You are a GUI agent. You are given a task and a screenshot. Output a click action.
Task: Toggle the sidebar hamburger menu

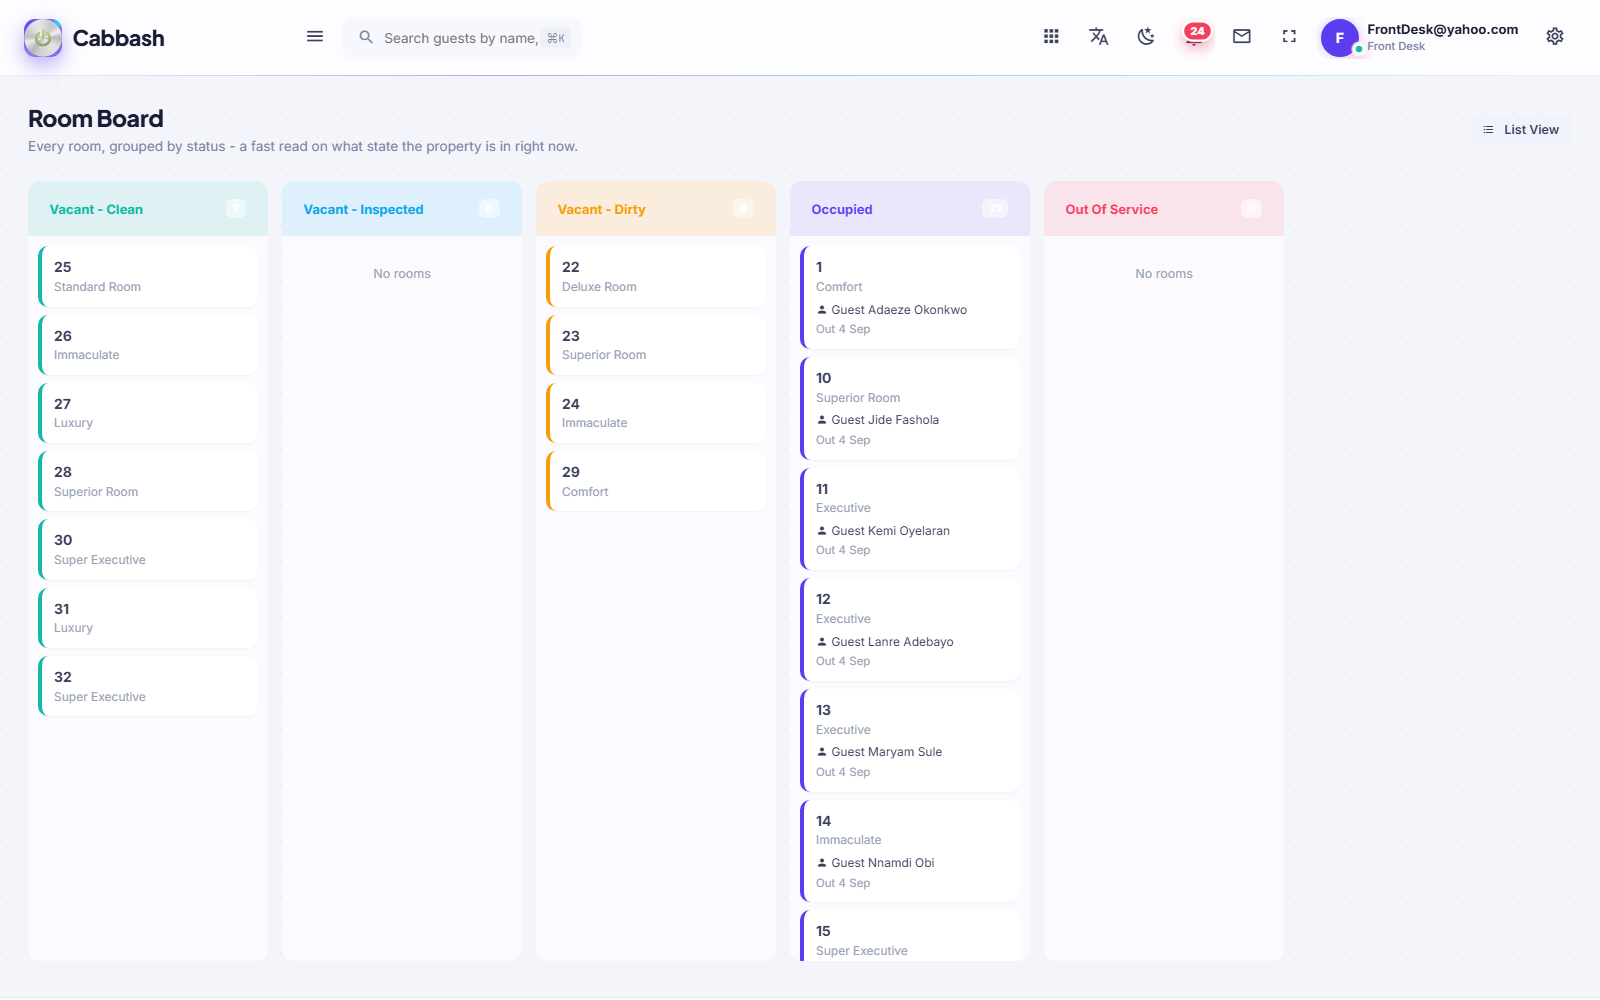pyautogui.click(x=315, y=37)
